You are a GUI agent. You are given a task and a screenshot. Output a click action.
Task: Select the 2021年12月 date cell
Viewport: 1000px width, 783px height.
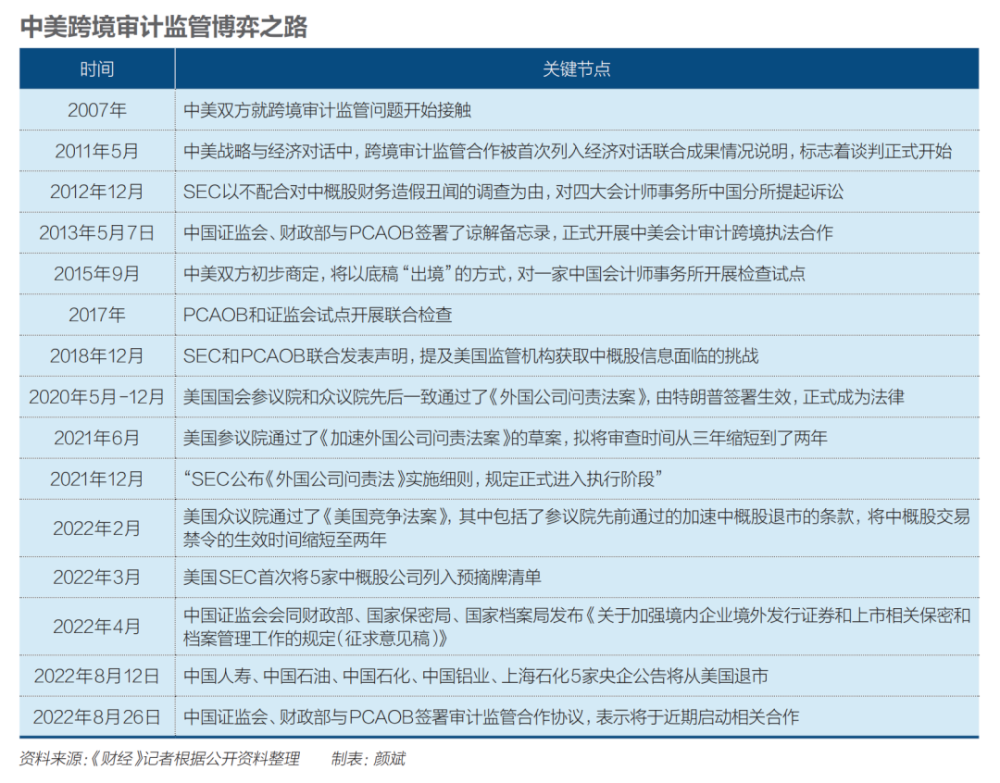tap(97, 478)
